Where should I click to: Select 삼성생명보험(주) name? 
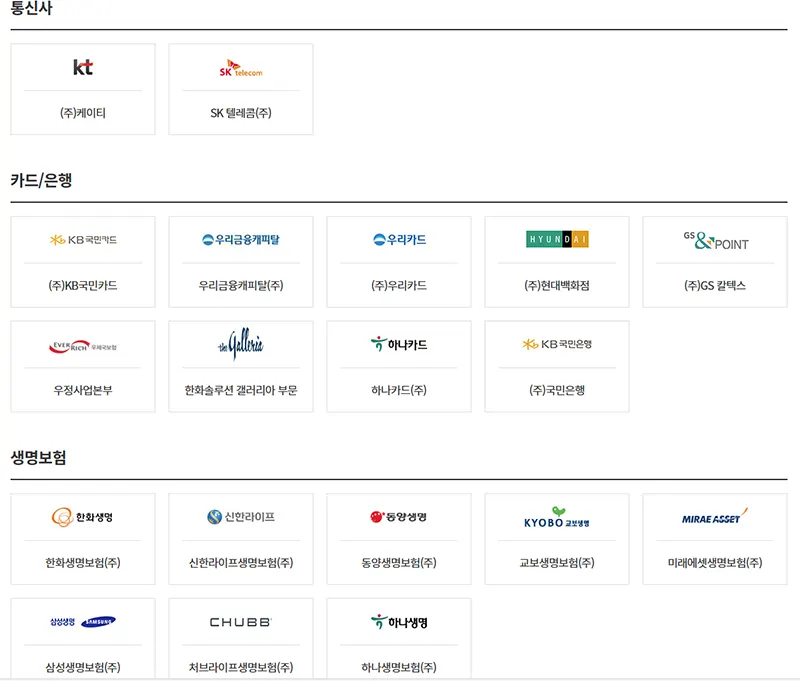pyautogui.click(x=83, y=667)
